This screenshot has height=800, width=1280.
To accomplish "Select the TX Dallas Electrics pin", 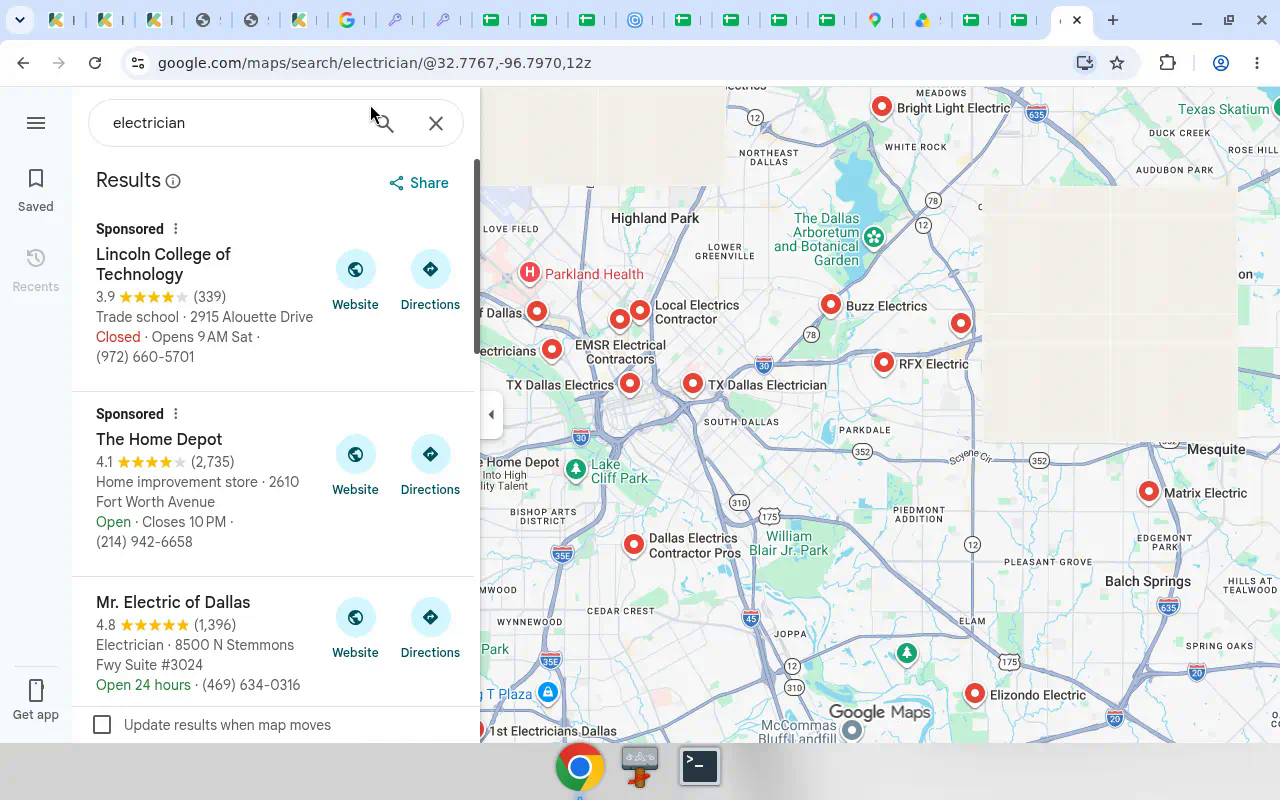I will [630, 383].
